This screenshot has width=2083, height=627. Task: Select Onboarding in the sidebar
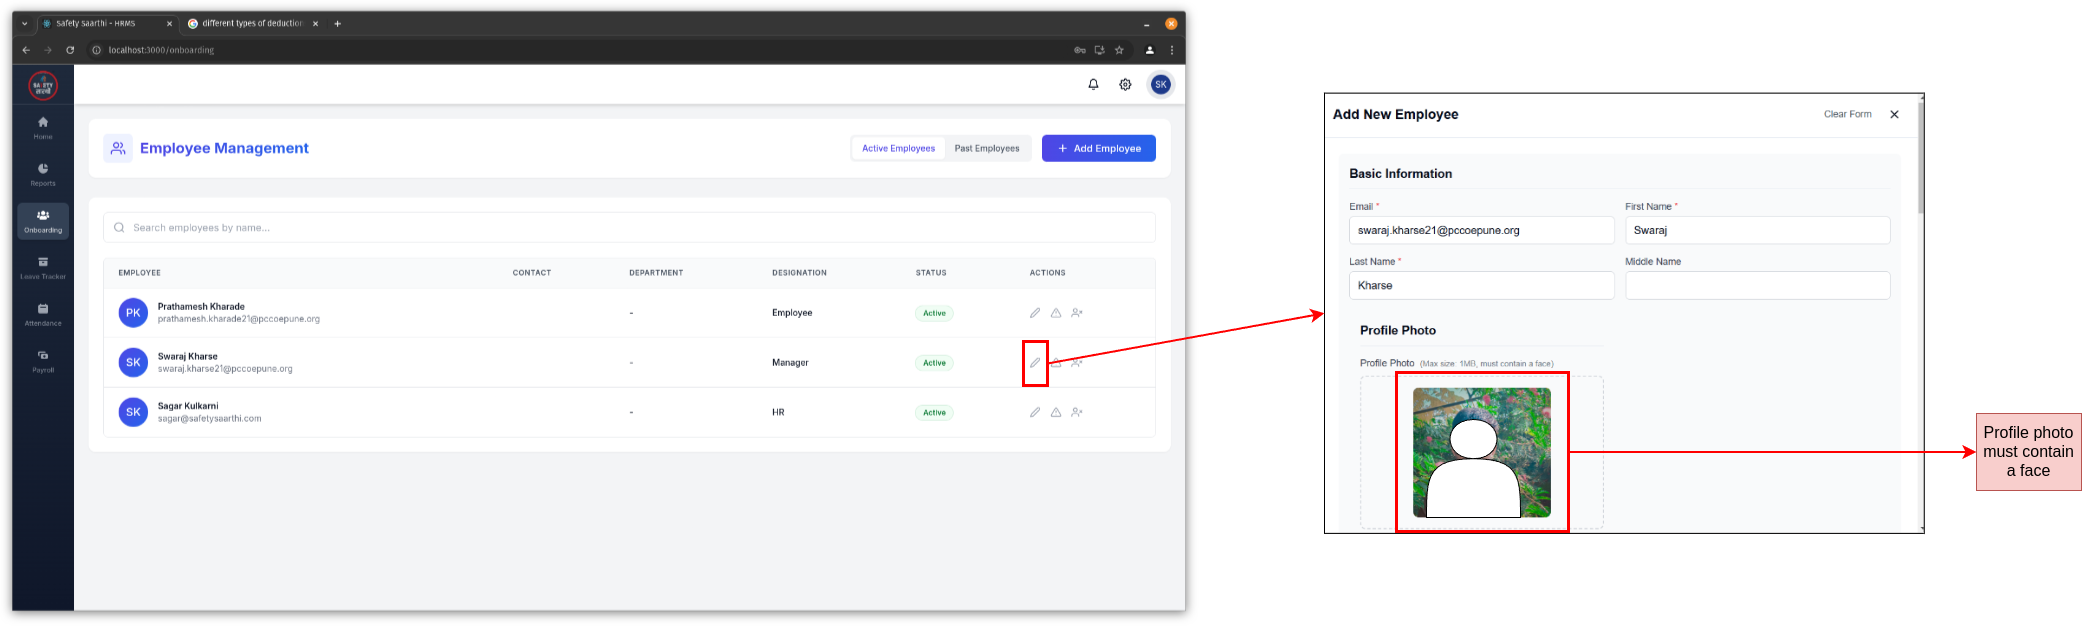[x=43, y=221]
